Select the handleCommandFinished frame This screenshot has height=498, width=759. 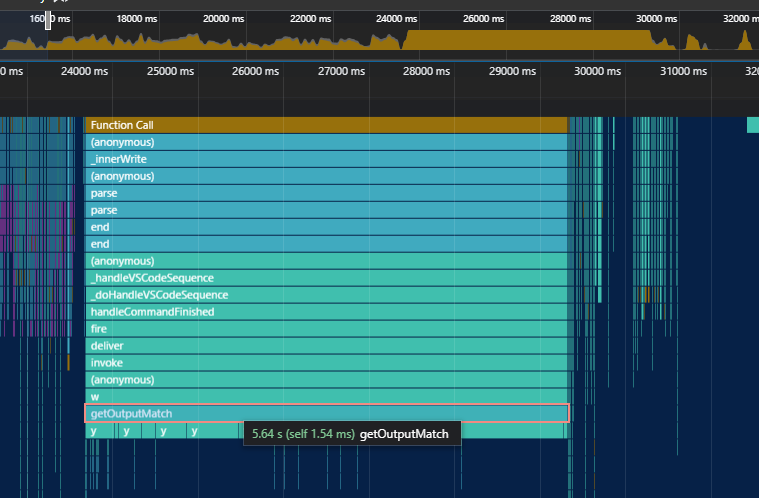point(326,312)
